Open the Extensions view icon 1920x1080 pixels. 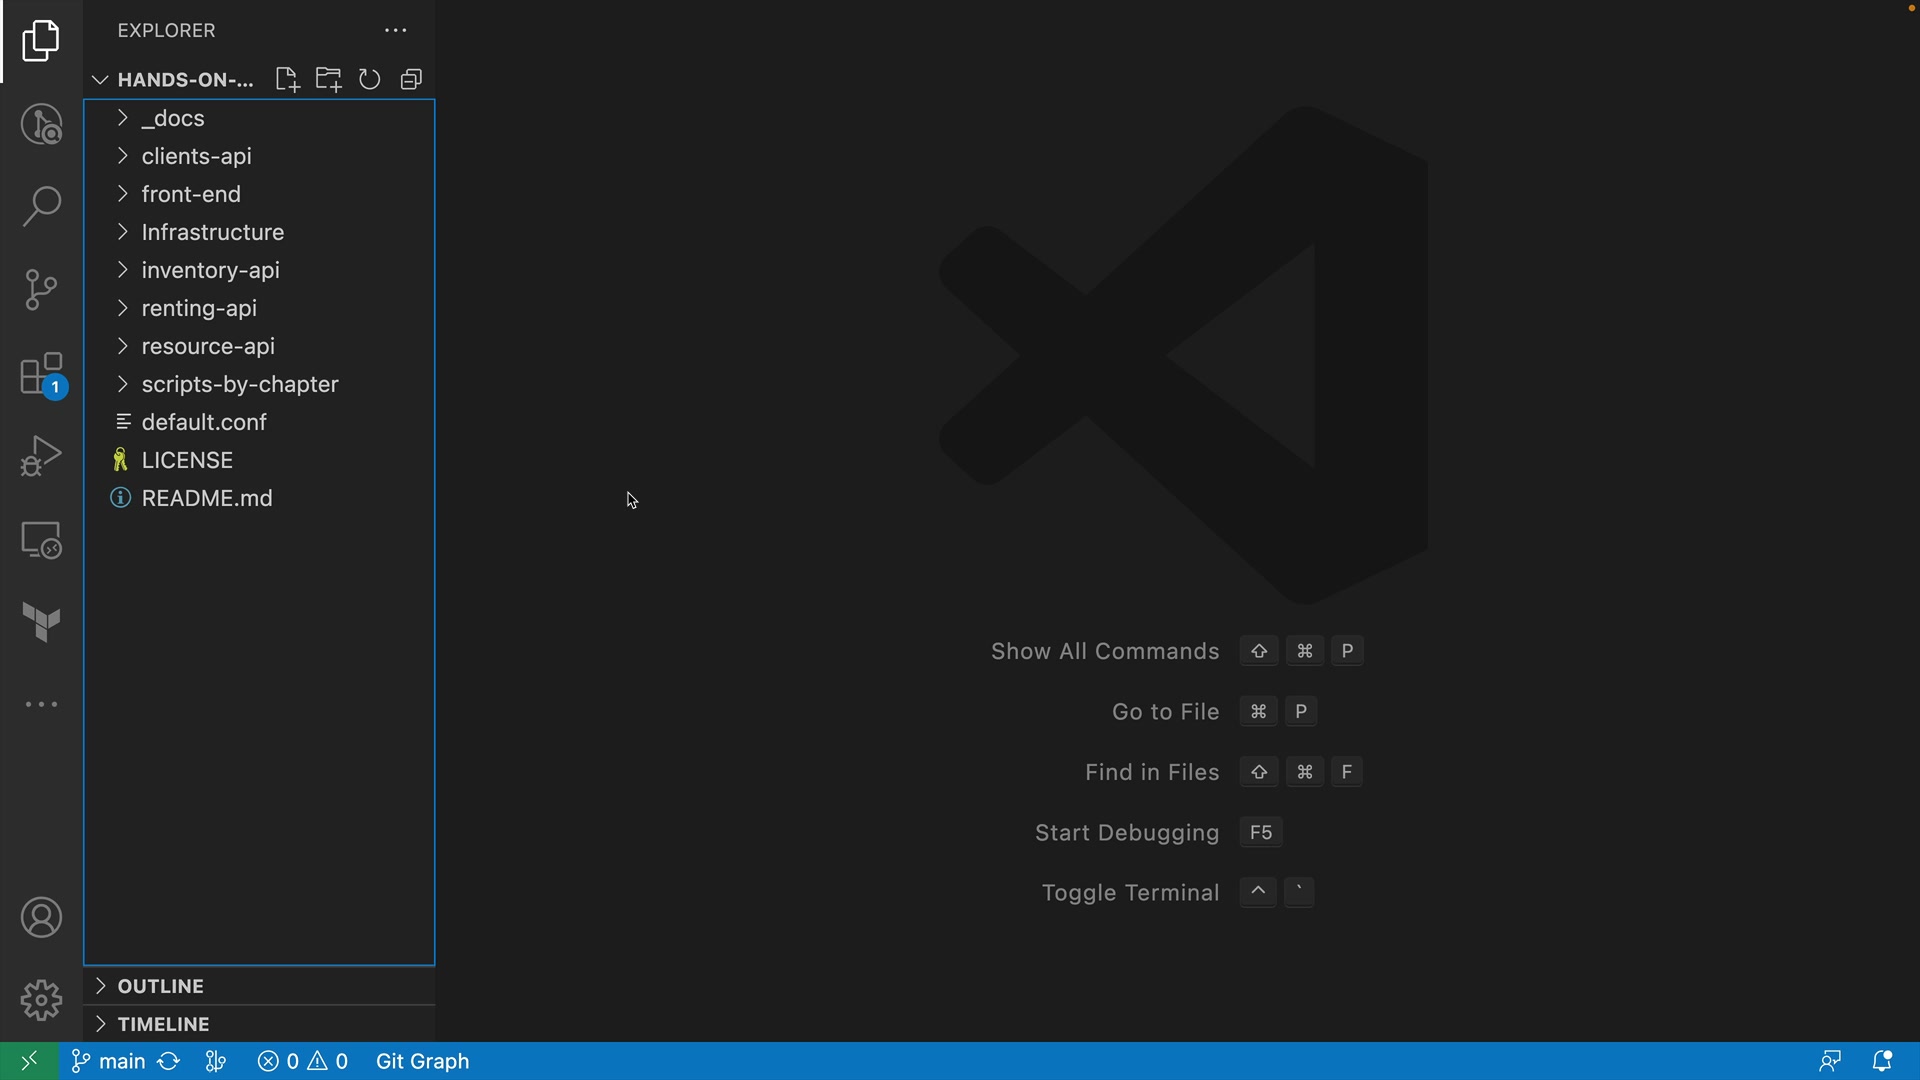[x=41, y=375]
